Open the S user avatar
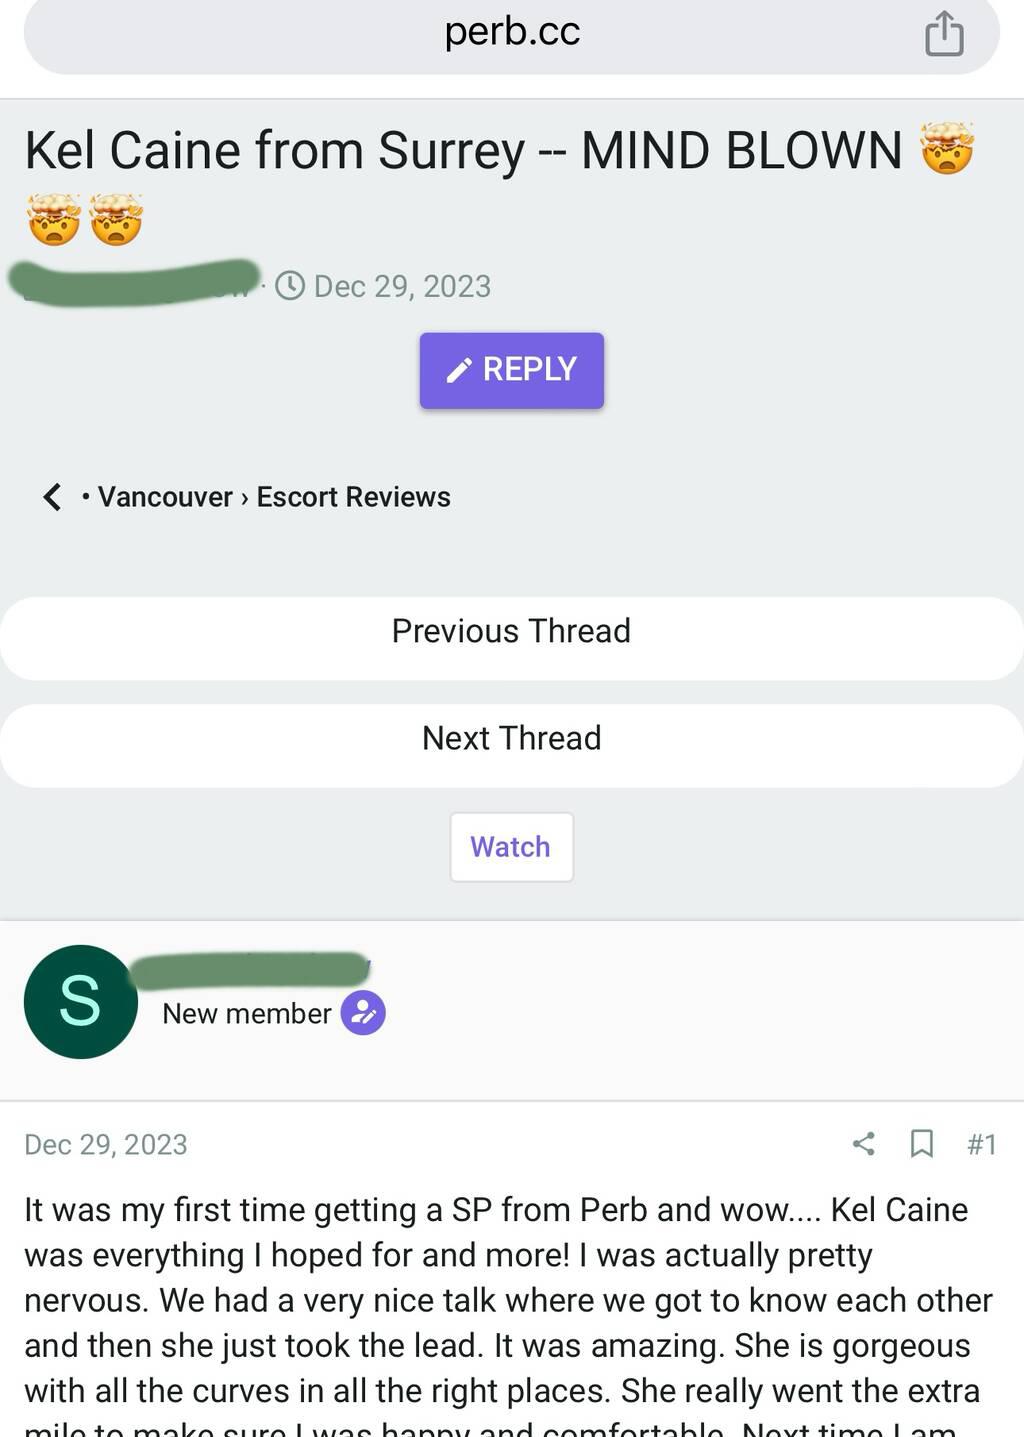This screenshot has height=1437, width=1024. pyautogui.click(x=81, y=1002)
